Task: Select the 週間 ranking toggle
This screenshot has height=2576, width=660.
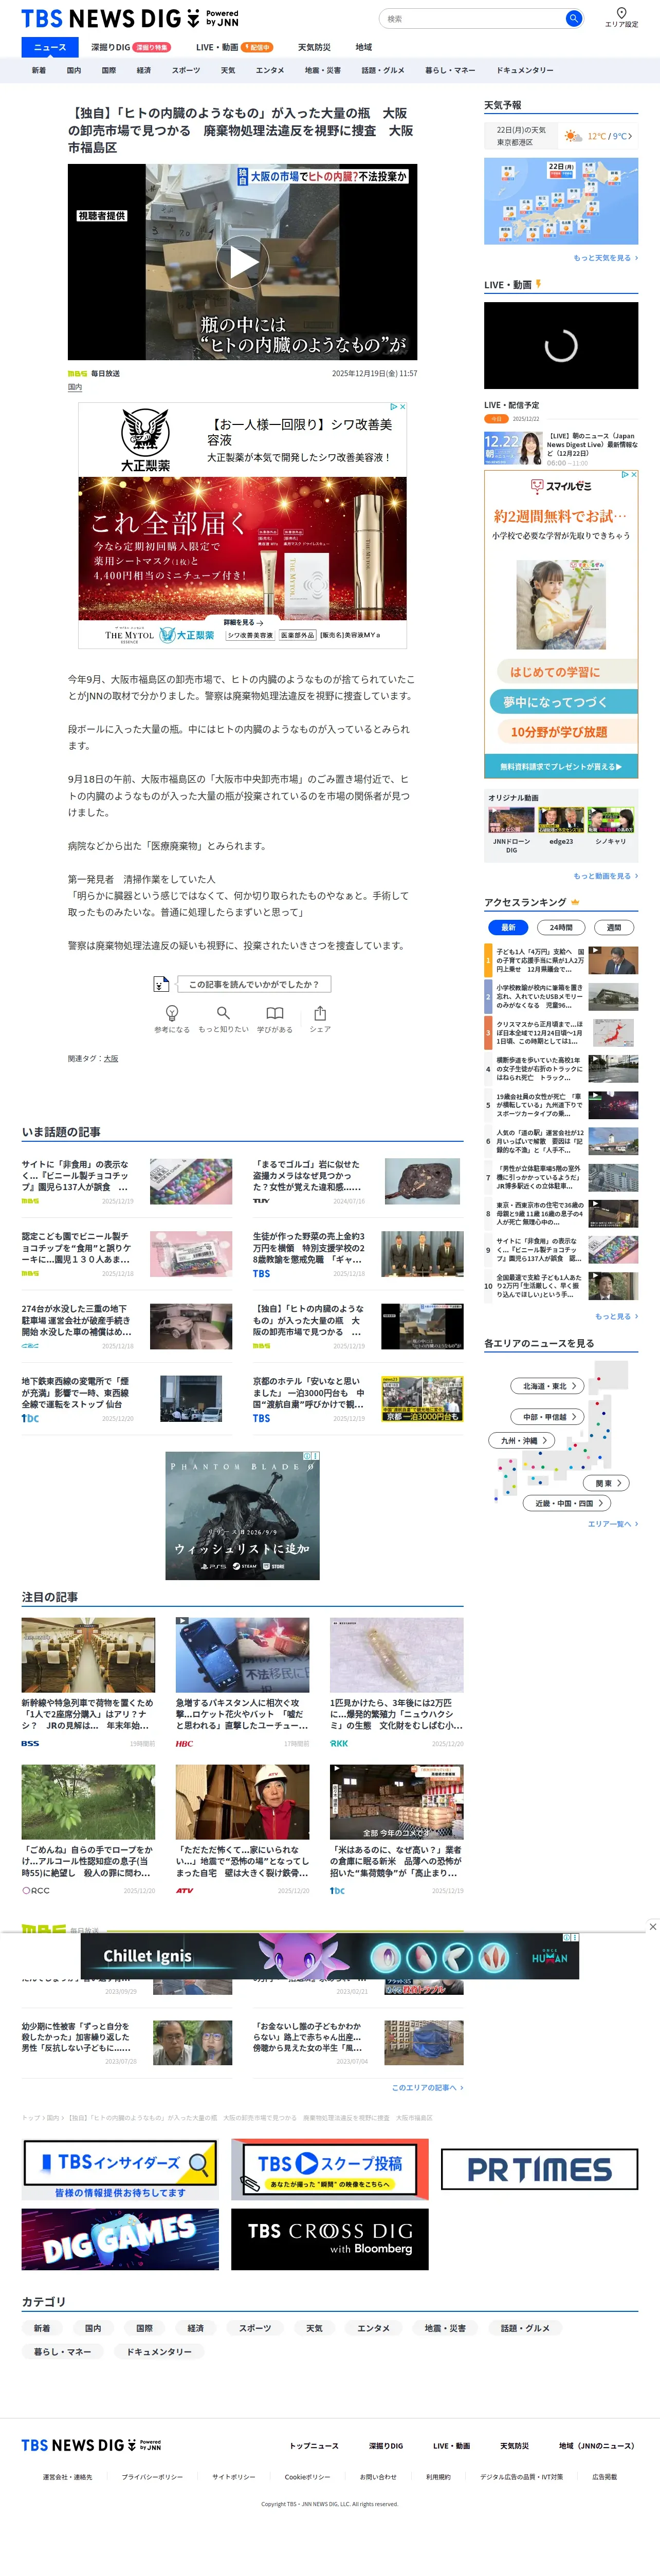Action: tap(614, 927)
